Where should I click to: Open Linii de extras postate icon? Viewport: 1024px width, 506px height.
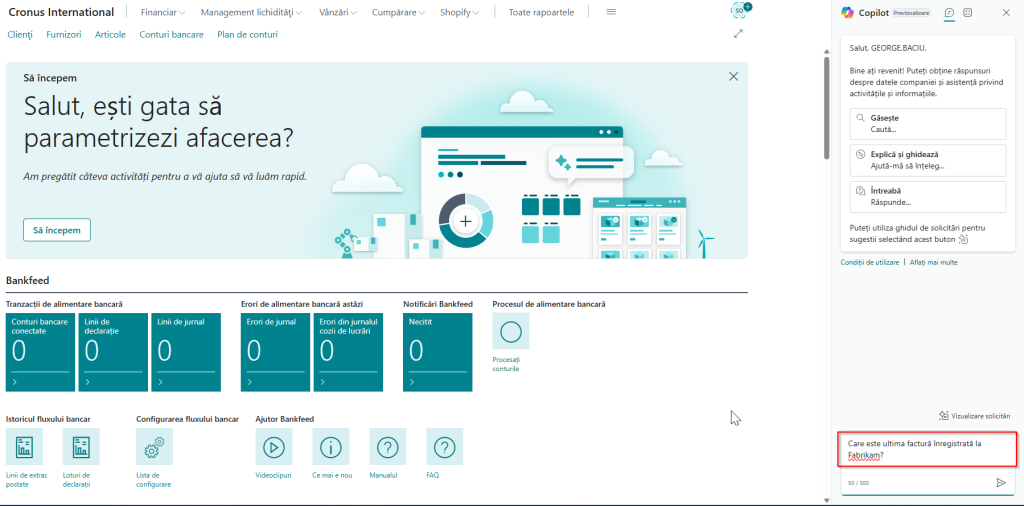(24, 447)
